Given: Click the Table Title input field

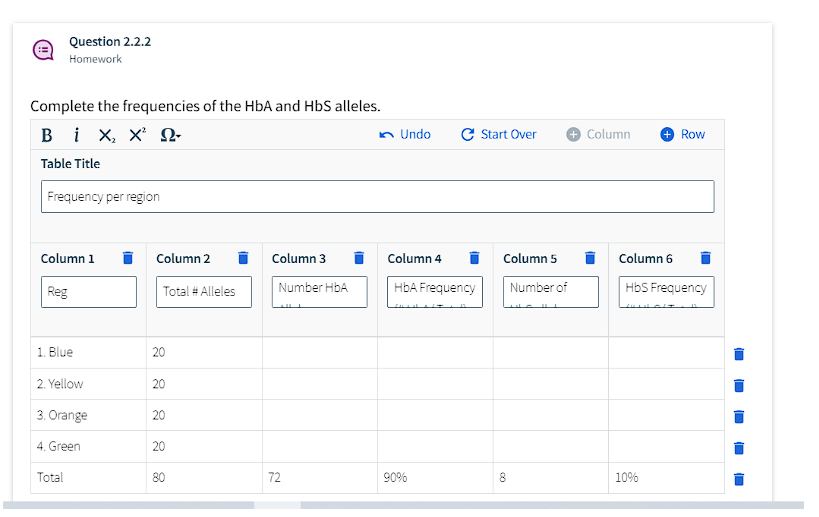Looking at the screenshot, I should (x=377, y=197).
